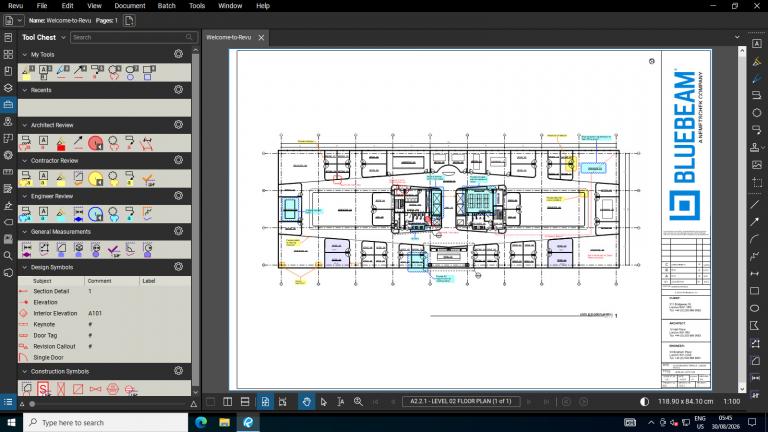This screenshot has width=768, height=432.
Task: Select the Line tool on right toolbar
Action: (755, 205)
